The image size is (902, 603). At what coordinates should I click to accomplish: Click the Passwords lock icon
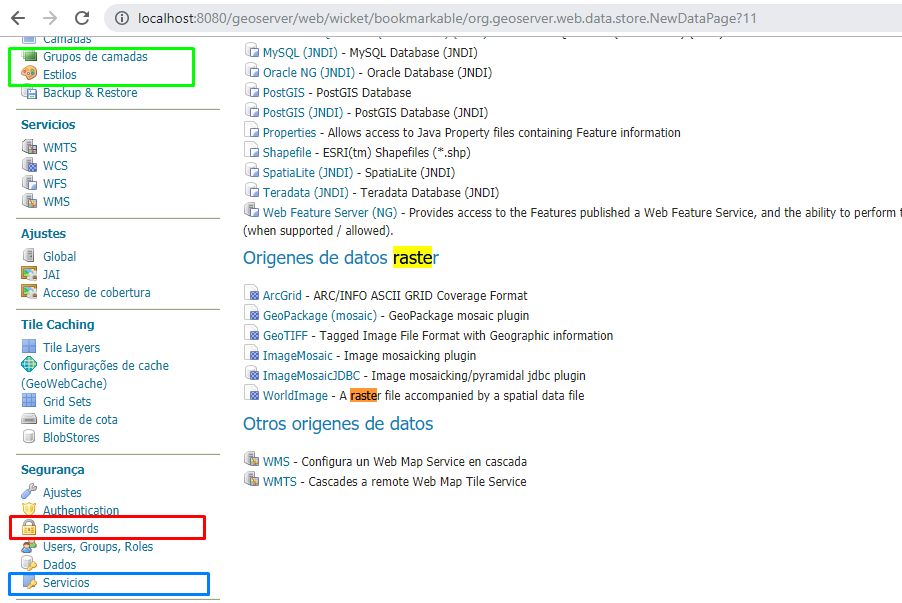pyautogui.click(x=29, y=528)
